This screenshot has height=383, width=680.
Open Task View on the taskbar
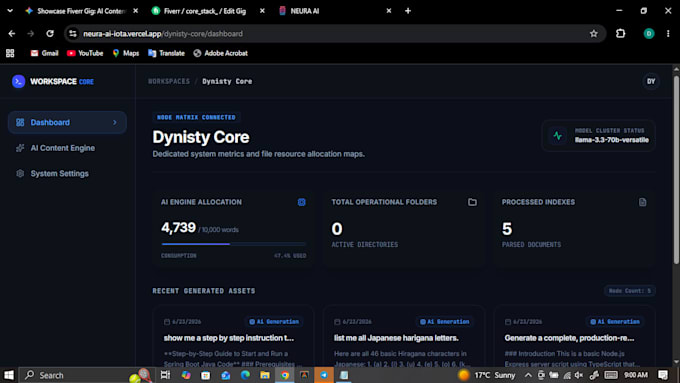point(165,375)
